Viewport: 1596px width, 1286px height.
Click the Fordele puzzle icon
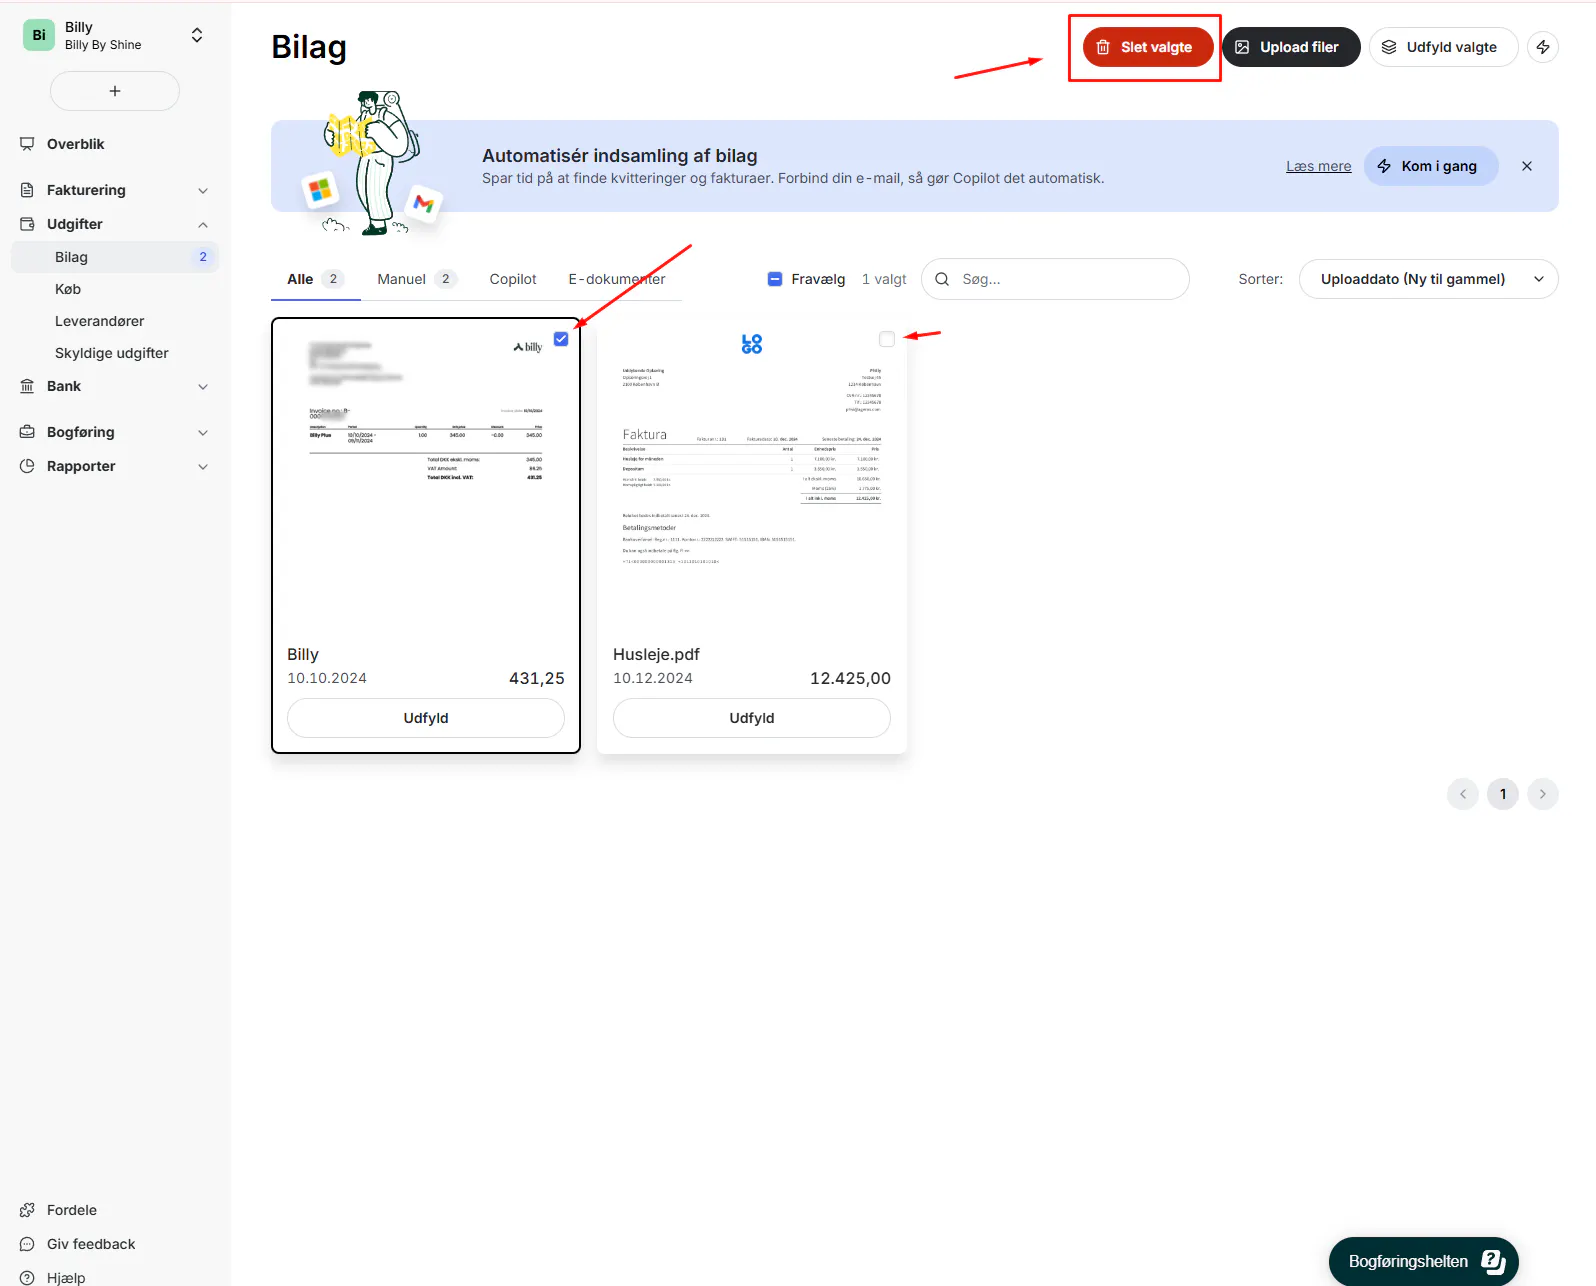click(27, 1210)
